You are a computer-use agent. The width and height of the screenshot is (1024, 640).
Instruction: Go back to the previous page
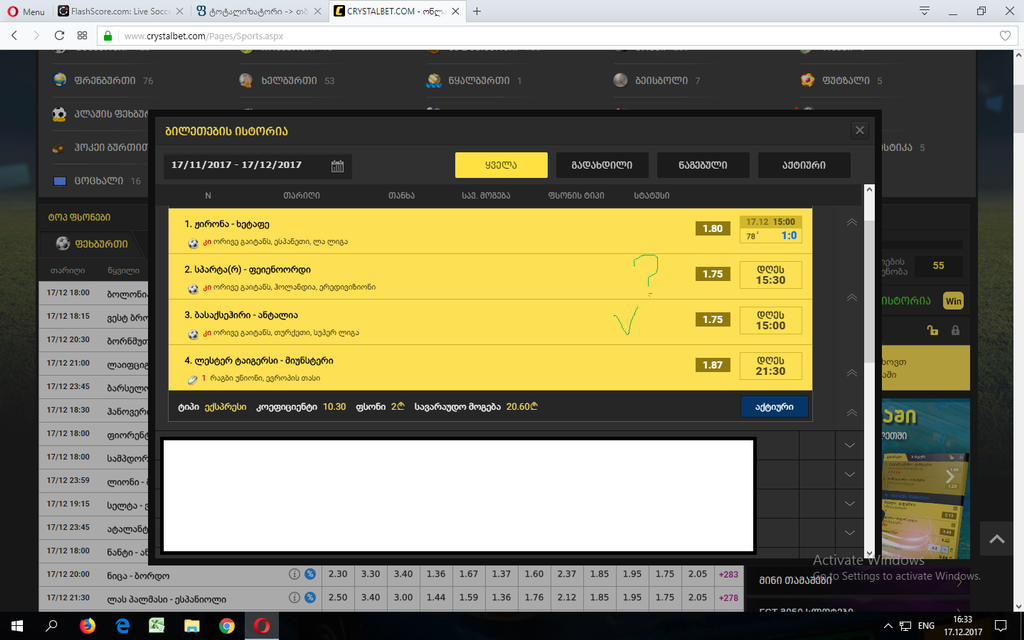coord(14,35)
